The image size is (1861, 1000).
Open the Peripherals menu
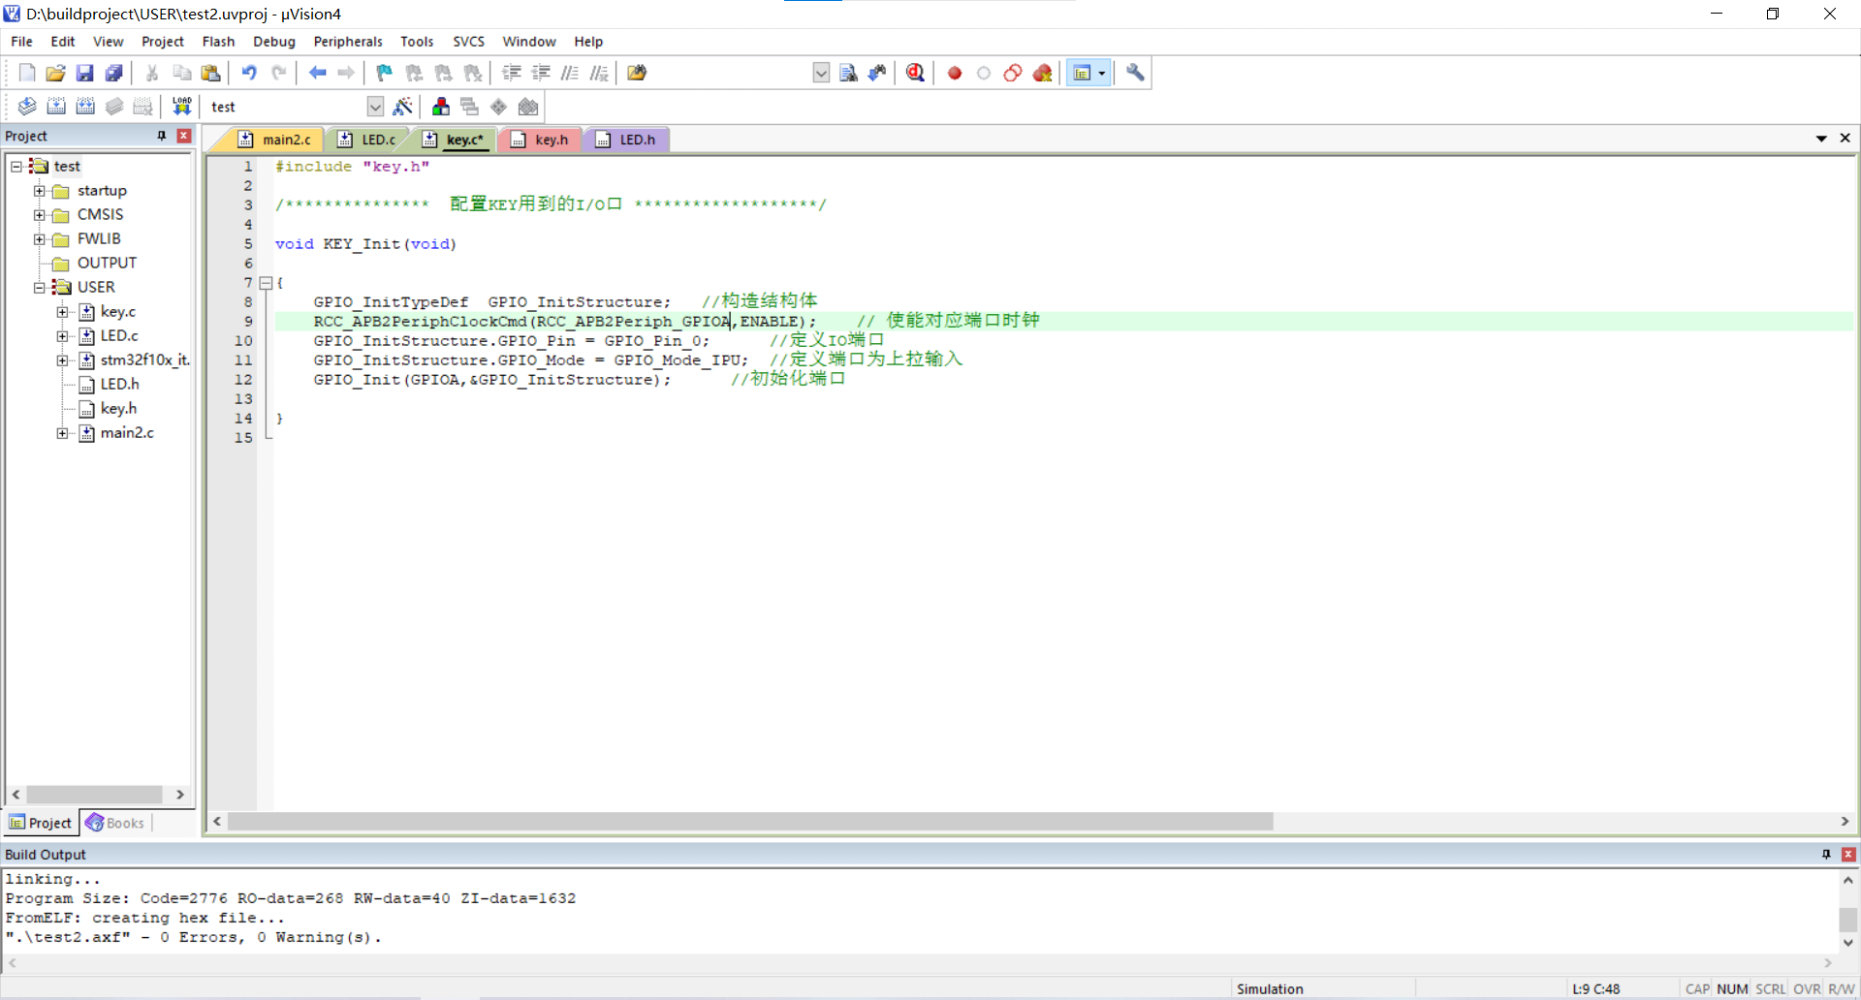point(347,41)
